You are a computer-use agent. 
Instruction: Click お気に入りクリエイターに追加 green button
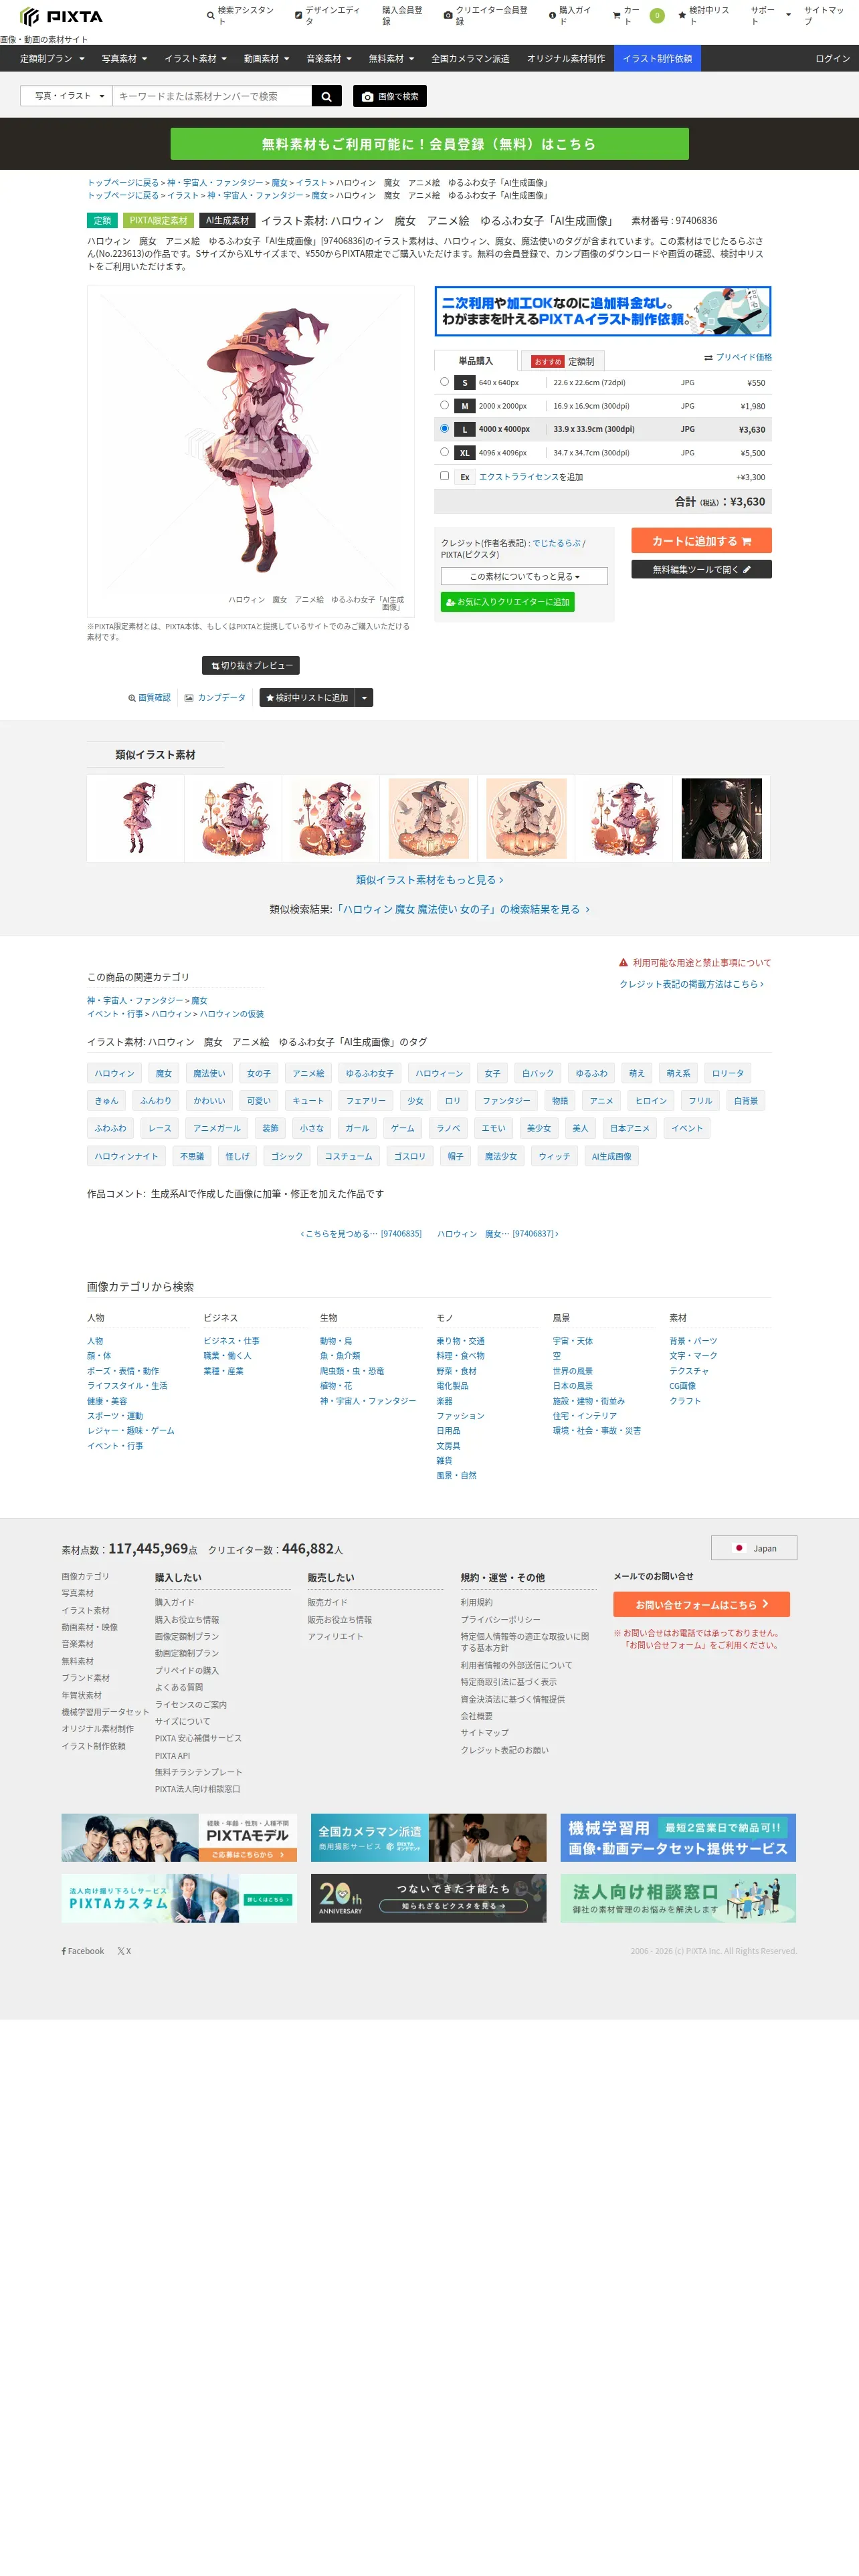(507, 602)
